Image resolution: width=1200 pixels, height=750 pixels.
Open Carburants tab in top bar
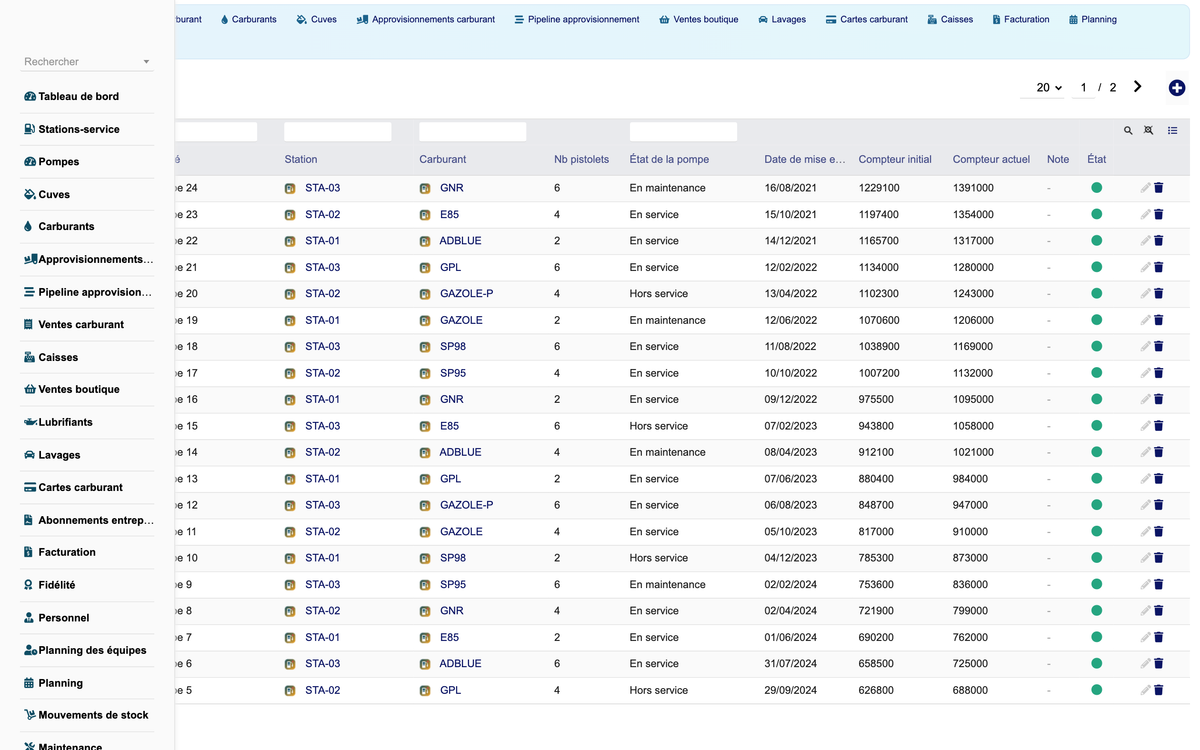248,19
